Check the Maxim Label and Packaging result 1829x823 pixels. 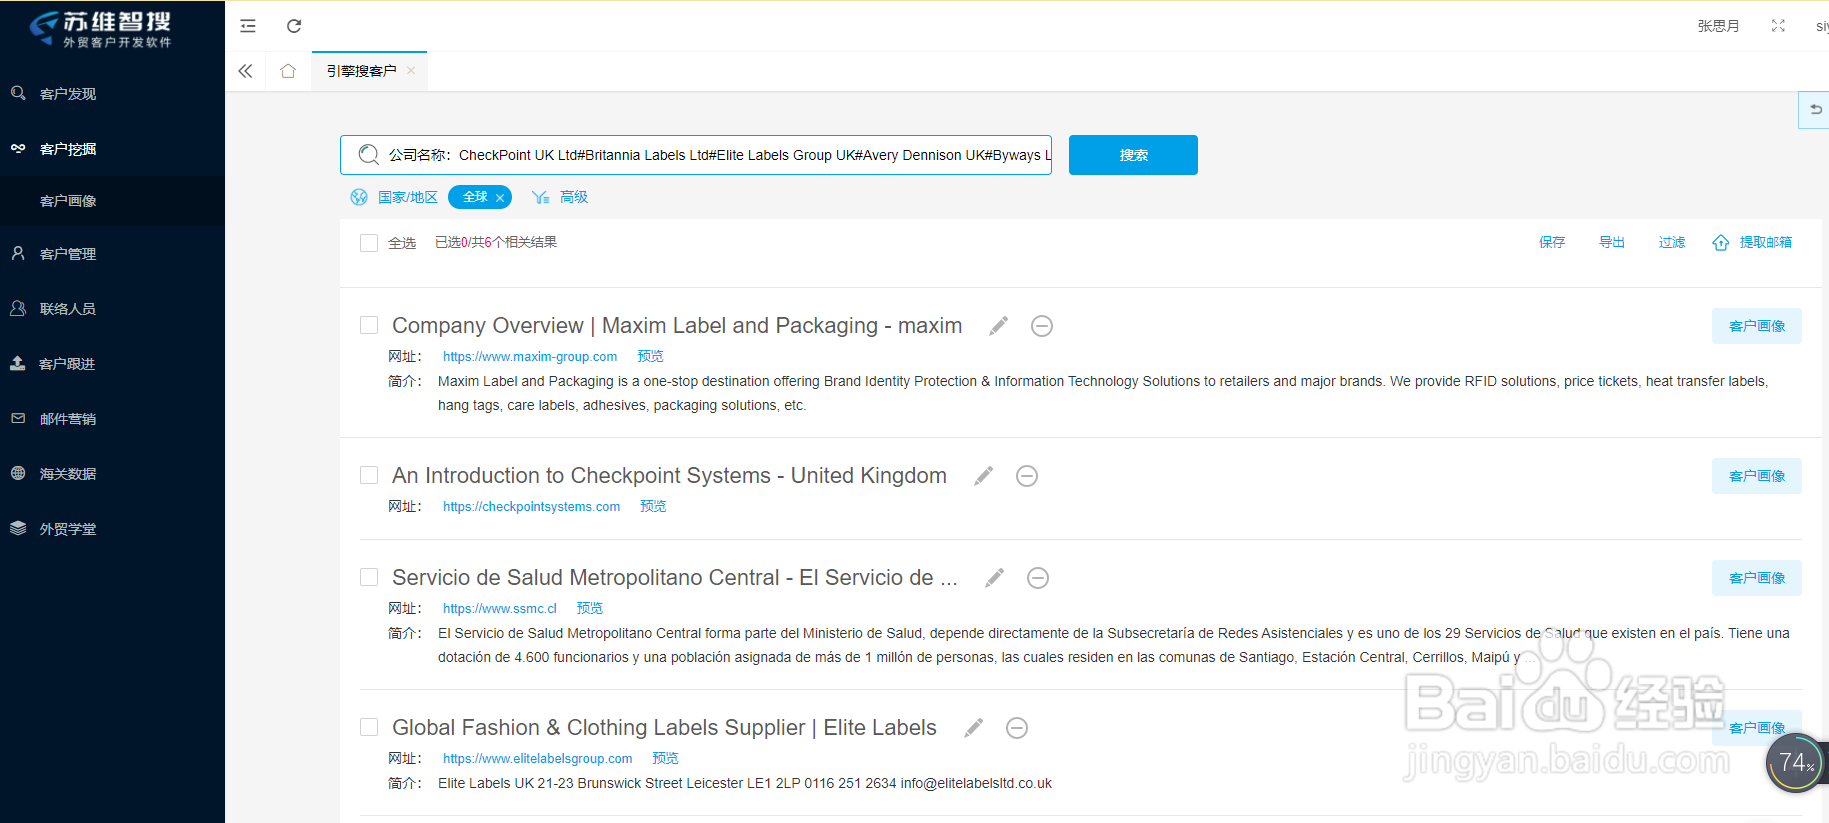pos(369,325)
